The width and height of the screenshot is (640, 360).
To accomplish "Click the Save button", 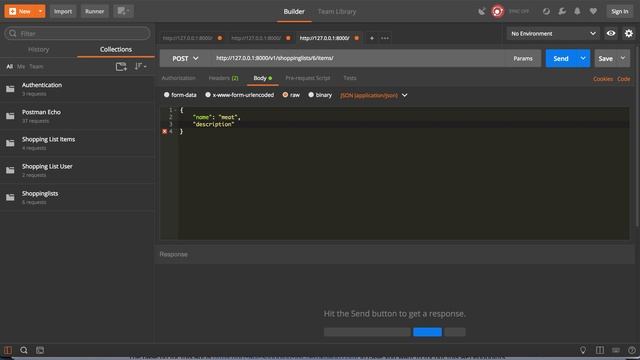I will [x=605, y=58].
